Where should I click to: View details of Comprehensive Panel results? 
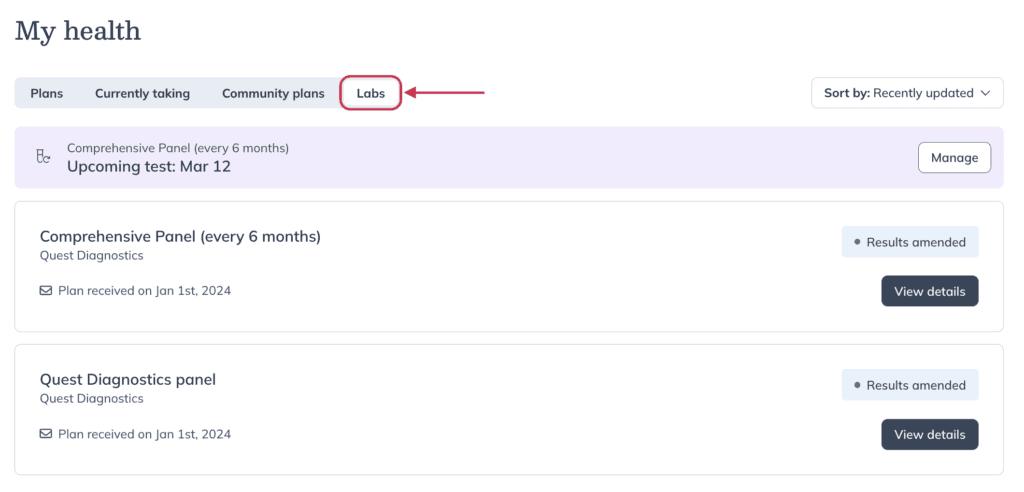[x=930, y=291]
